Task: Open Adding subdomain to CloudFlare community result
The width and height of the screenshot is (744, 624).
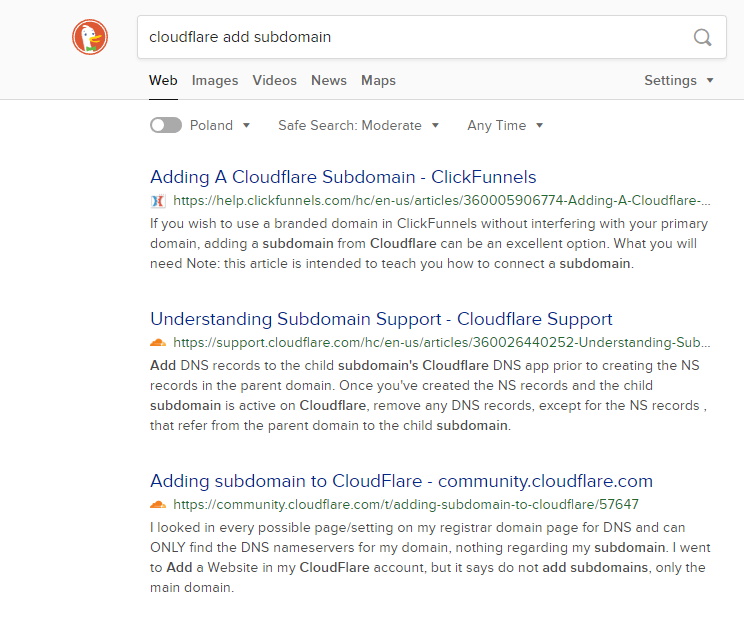Action: (401, 481)
